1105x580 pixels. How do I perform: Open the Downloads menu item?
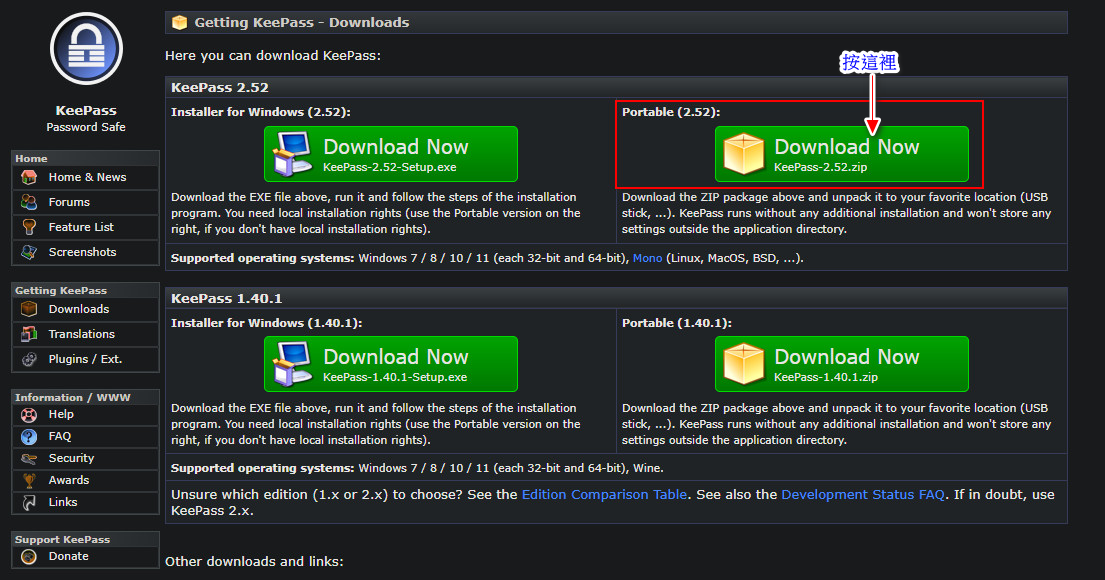[x=86, y=309]
